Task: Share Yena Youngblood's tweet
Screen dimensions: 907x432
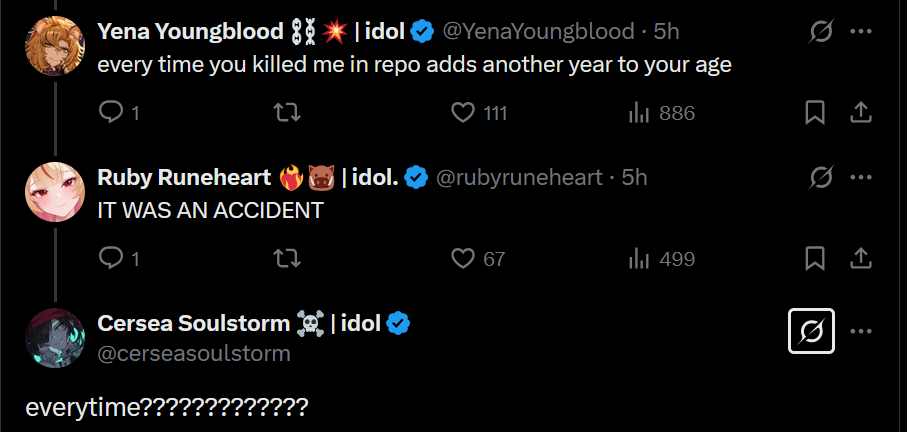Action: point(860,113)
